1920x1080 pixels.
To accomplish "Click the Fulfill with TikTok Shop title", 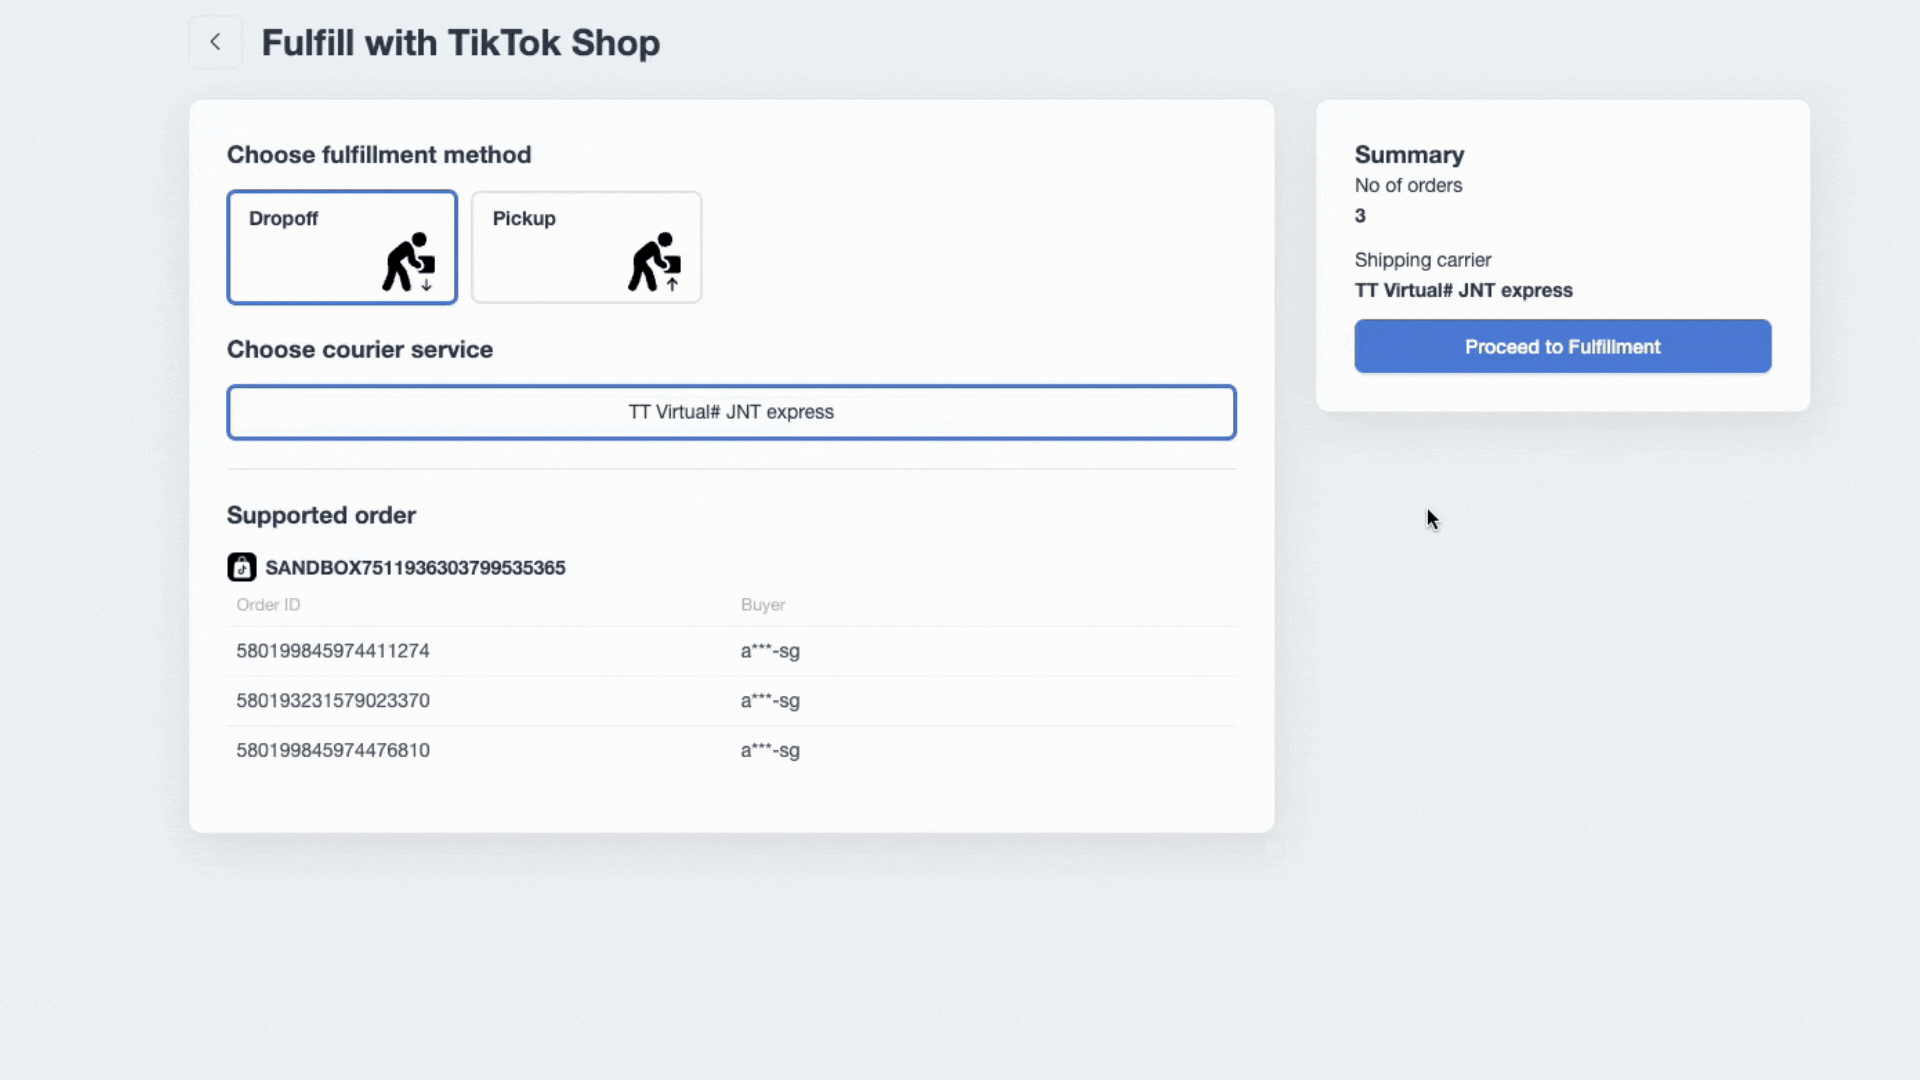I will point(461,43).
